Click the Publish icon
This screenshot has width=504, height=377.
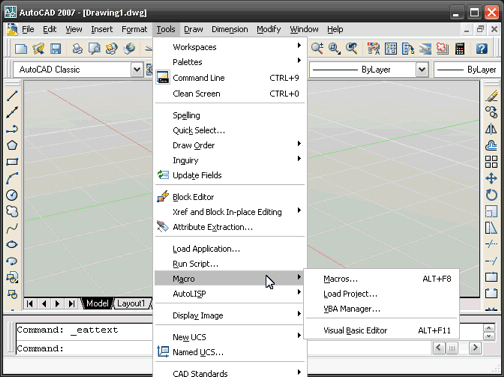click(111, 49)
